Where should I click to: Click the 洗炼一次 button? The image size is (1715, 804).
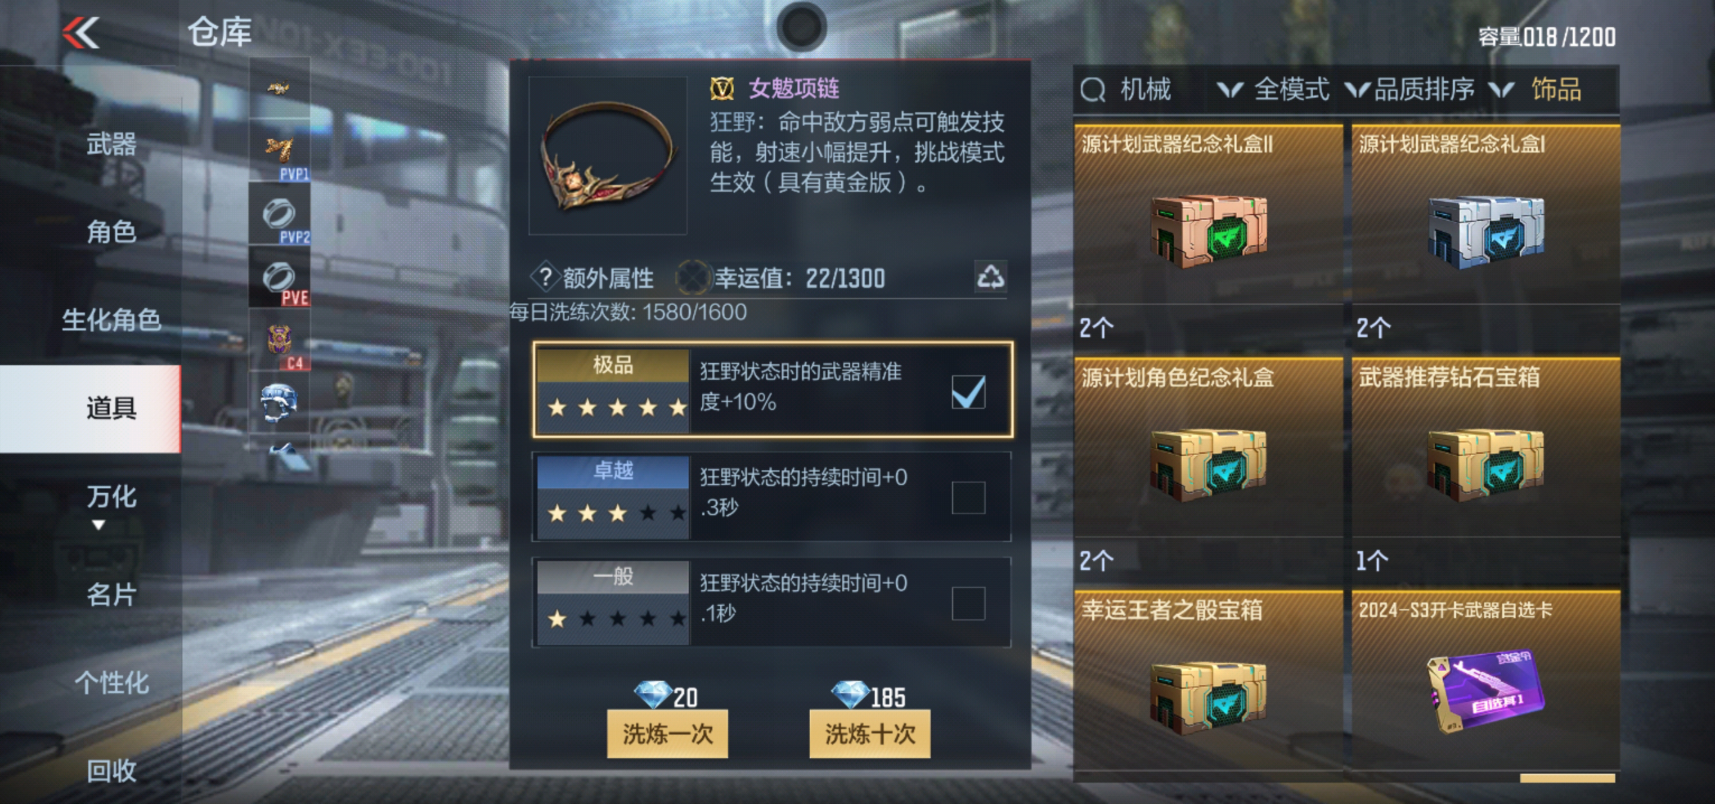(667, 734)
